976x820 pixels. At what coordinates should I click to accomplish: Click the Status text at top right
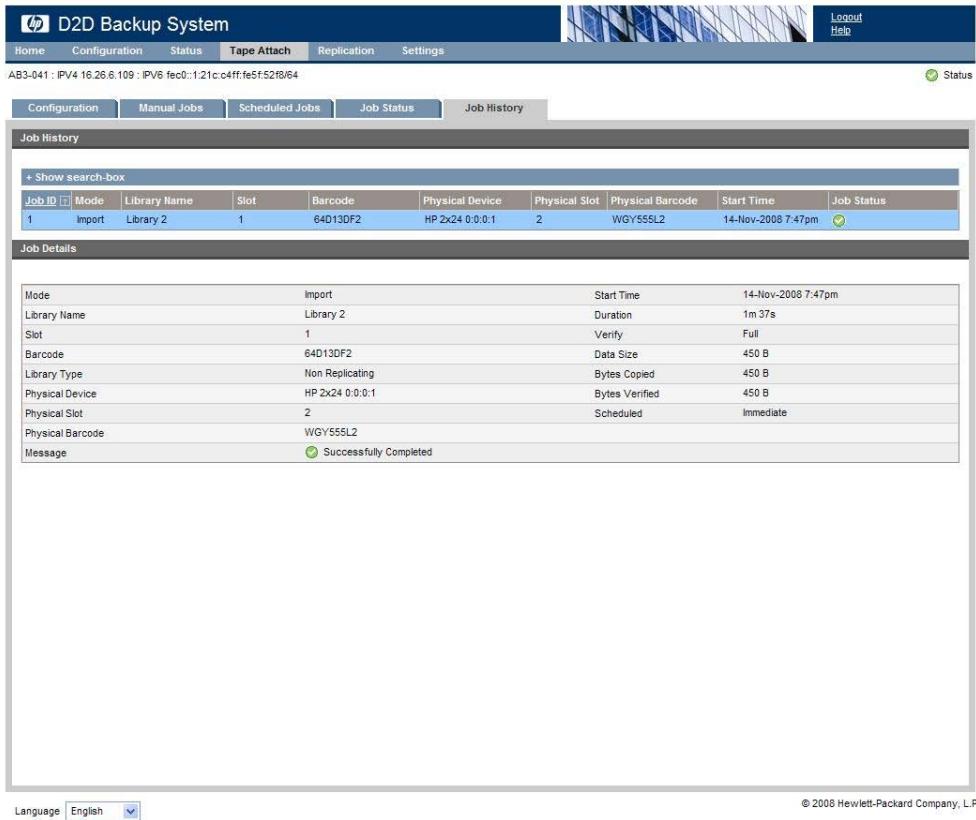(957, 75)
